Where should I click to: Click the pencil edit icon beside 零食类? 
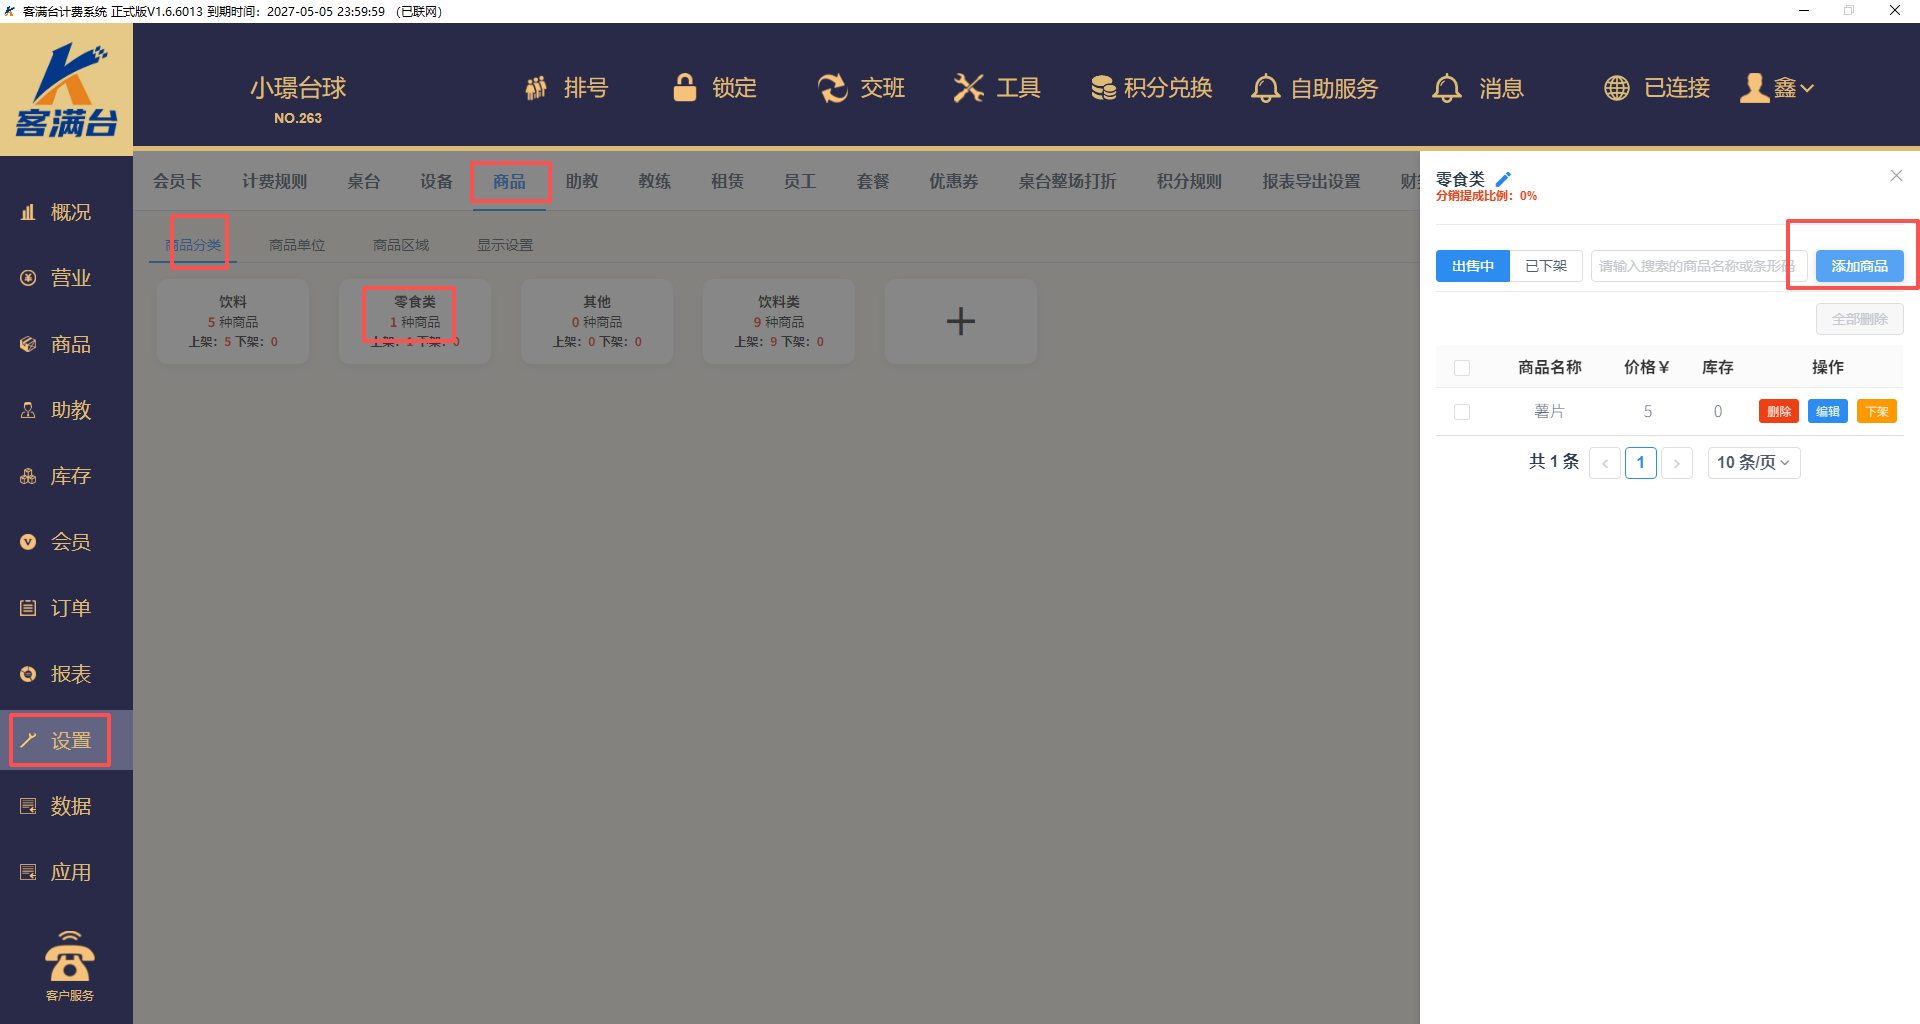1502,179
